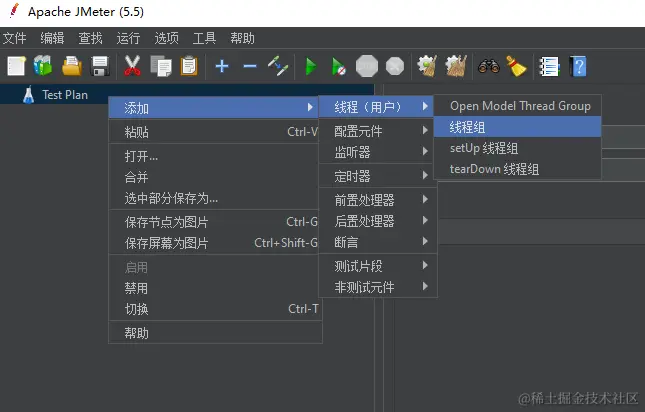Open the Templates icon in toolbar

[x=43, y=66]
